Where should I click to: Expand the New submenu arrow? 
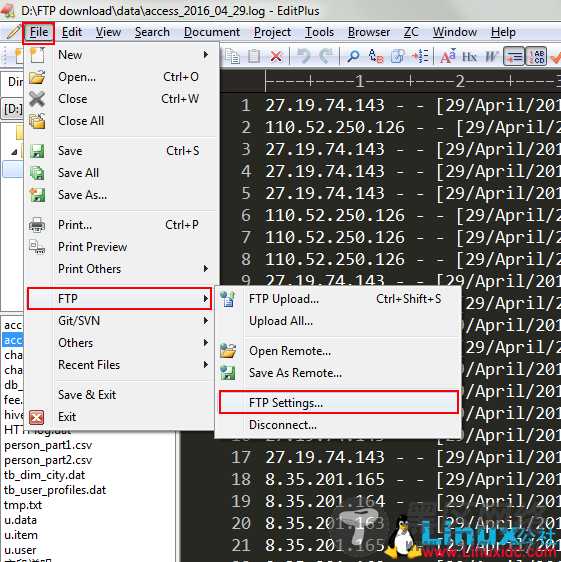tap(206, 54)
